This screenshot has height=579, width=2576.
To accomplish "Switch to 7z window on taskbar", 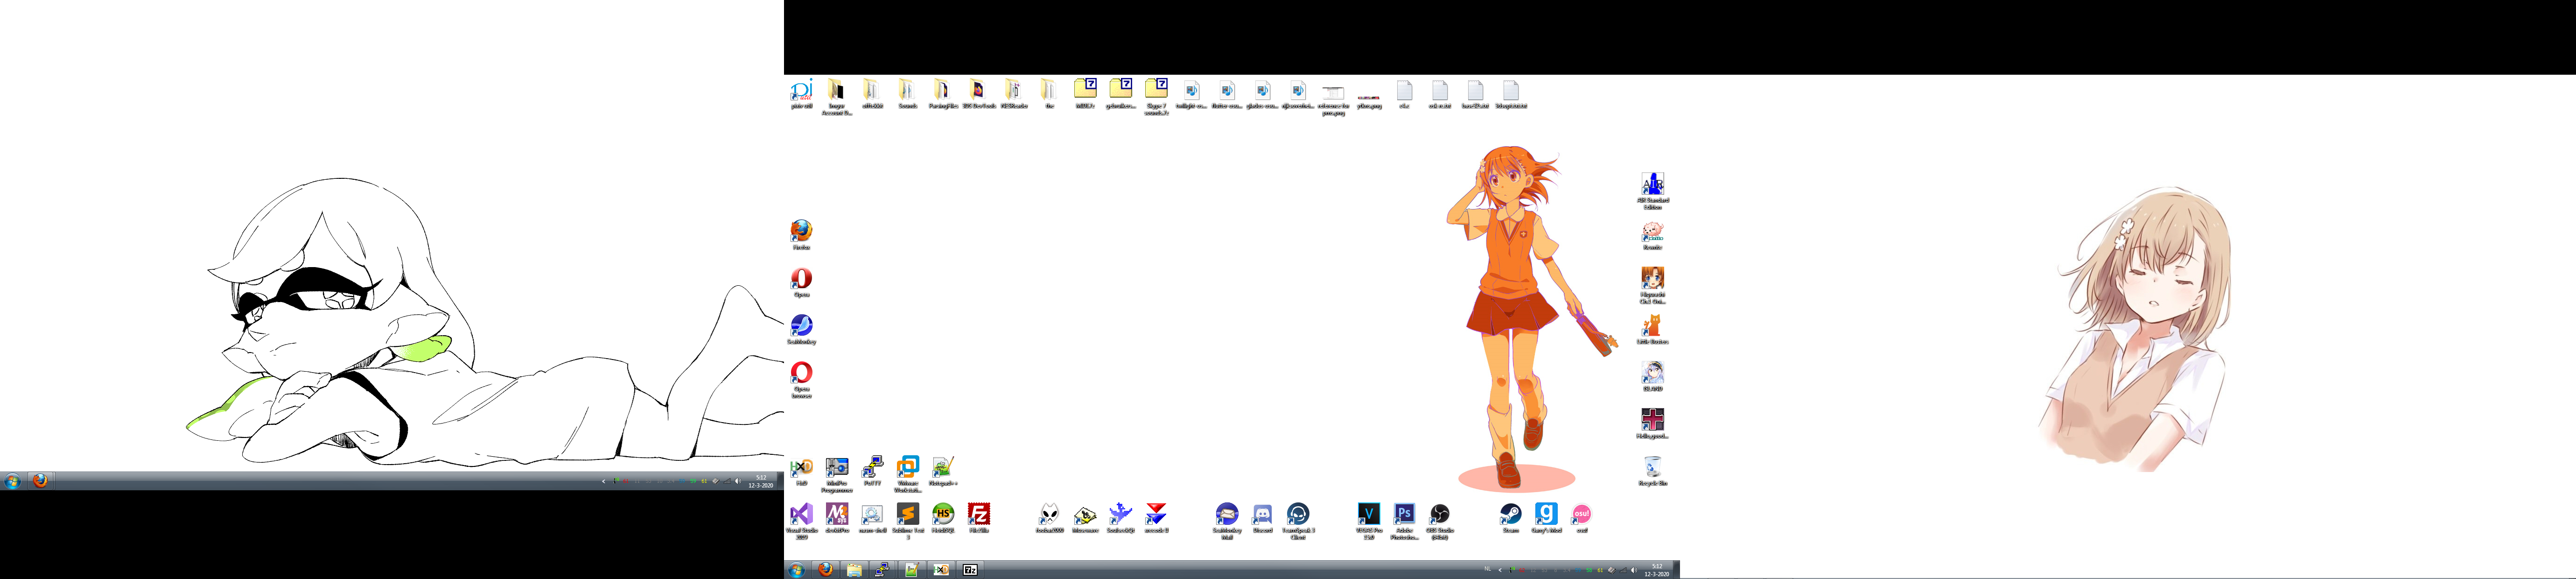I will coord(970,570).
